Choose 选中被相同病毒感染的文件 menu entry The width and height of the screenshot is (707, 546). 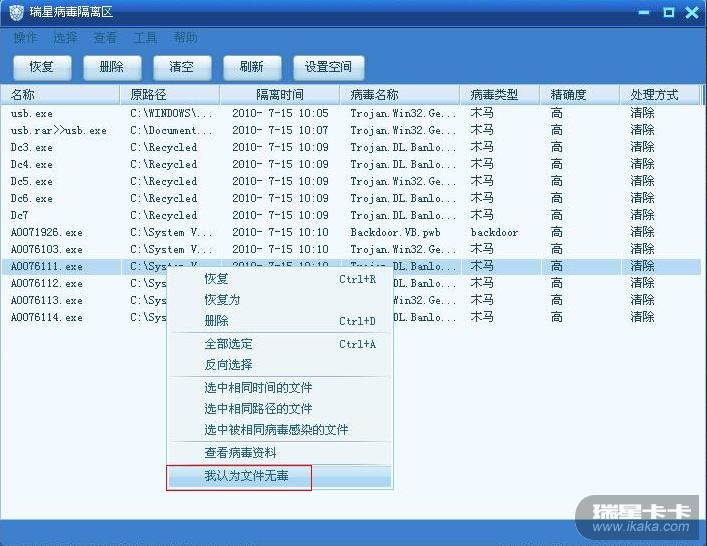(x=280, y=430)
